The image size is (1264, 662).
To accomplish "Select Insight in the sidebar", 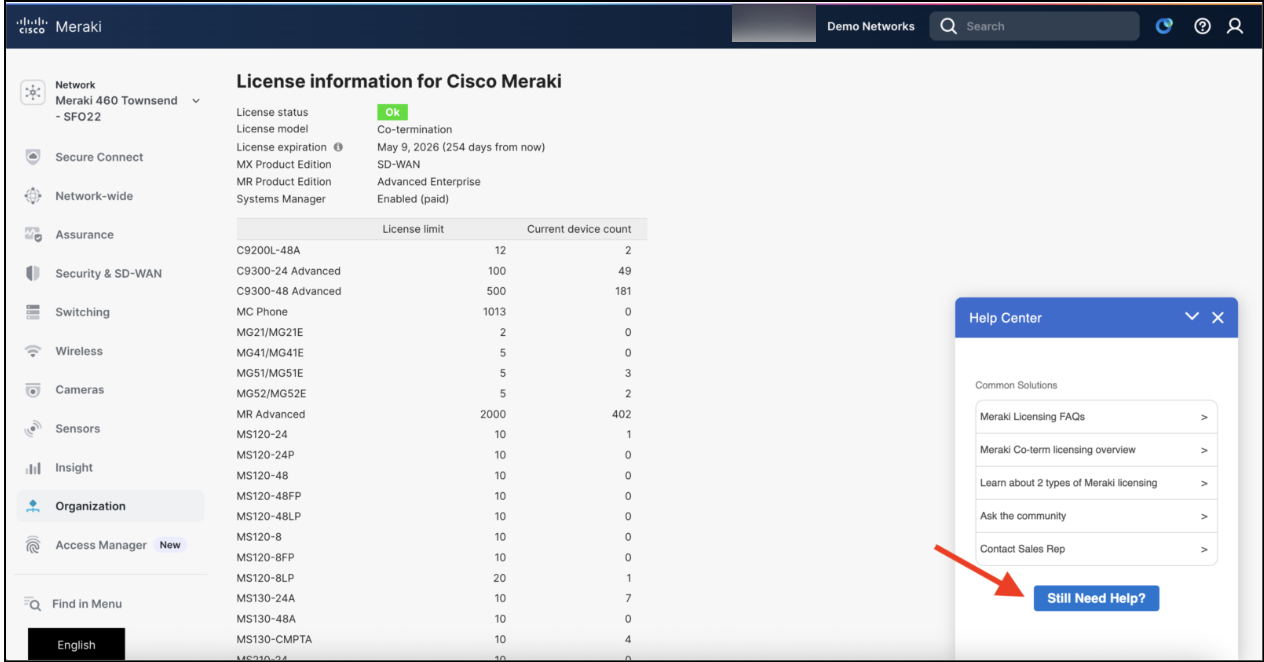I will pos(74,467).
